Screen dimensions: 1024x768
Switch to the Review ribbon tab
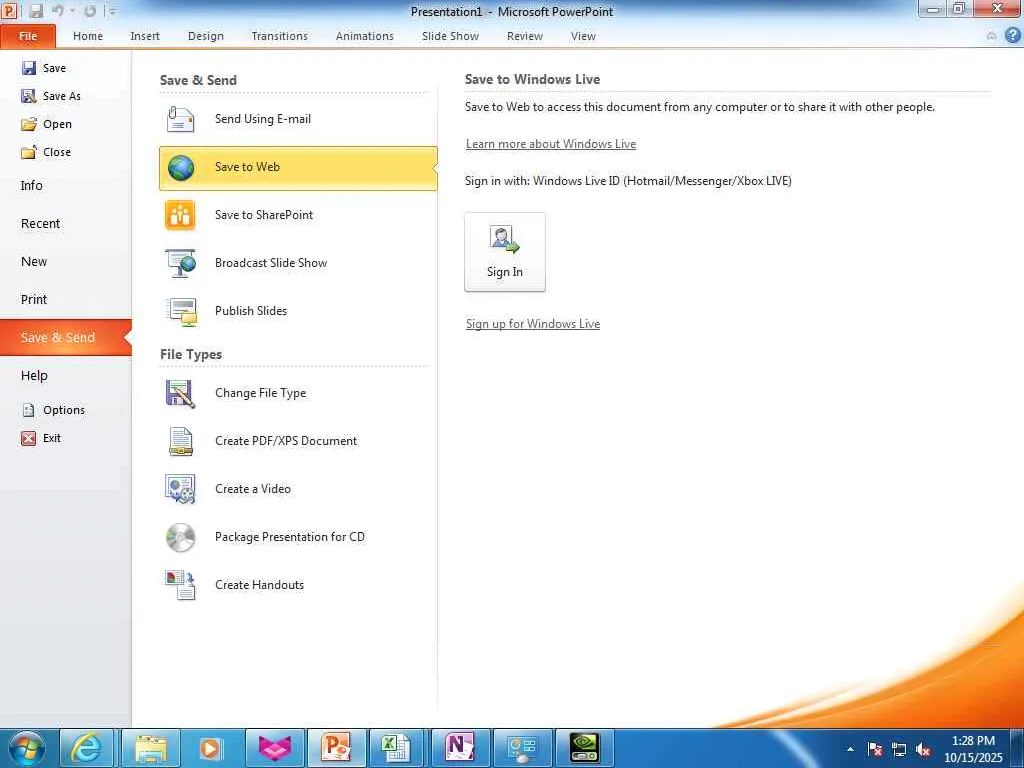point(524,36)
